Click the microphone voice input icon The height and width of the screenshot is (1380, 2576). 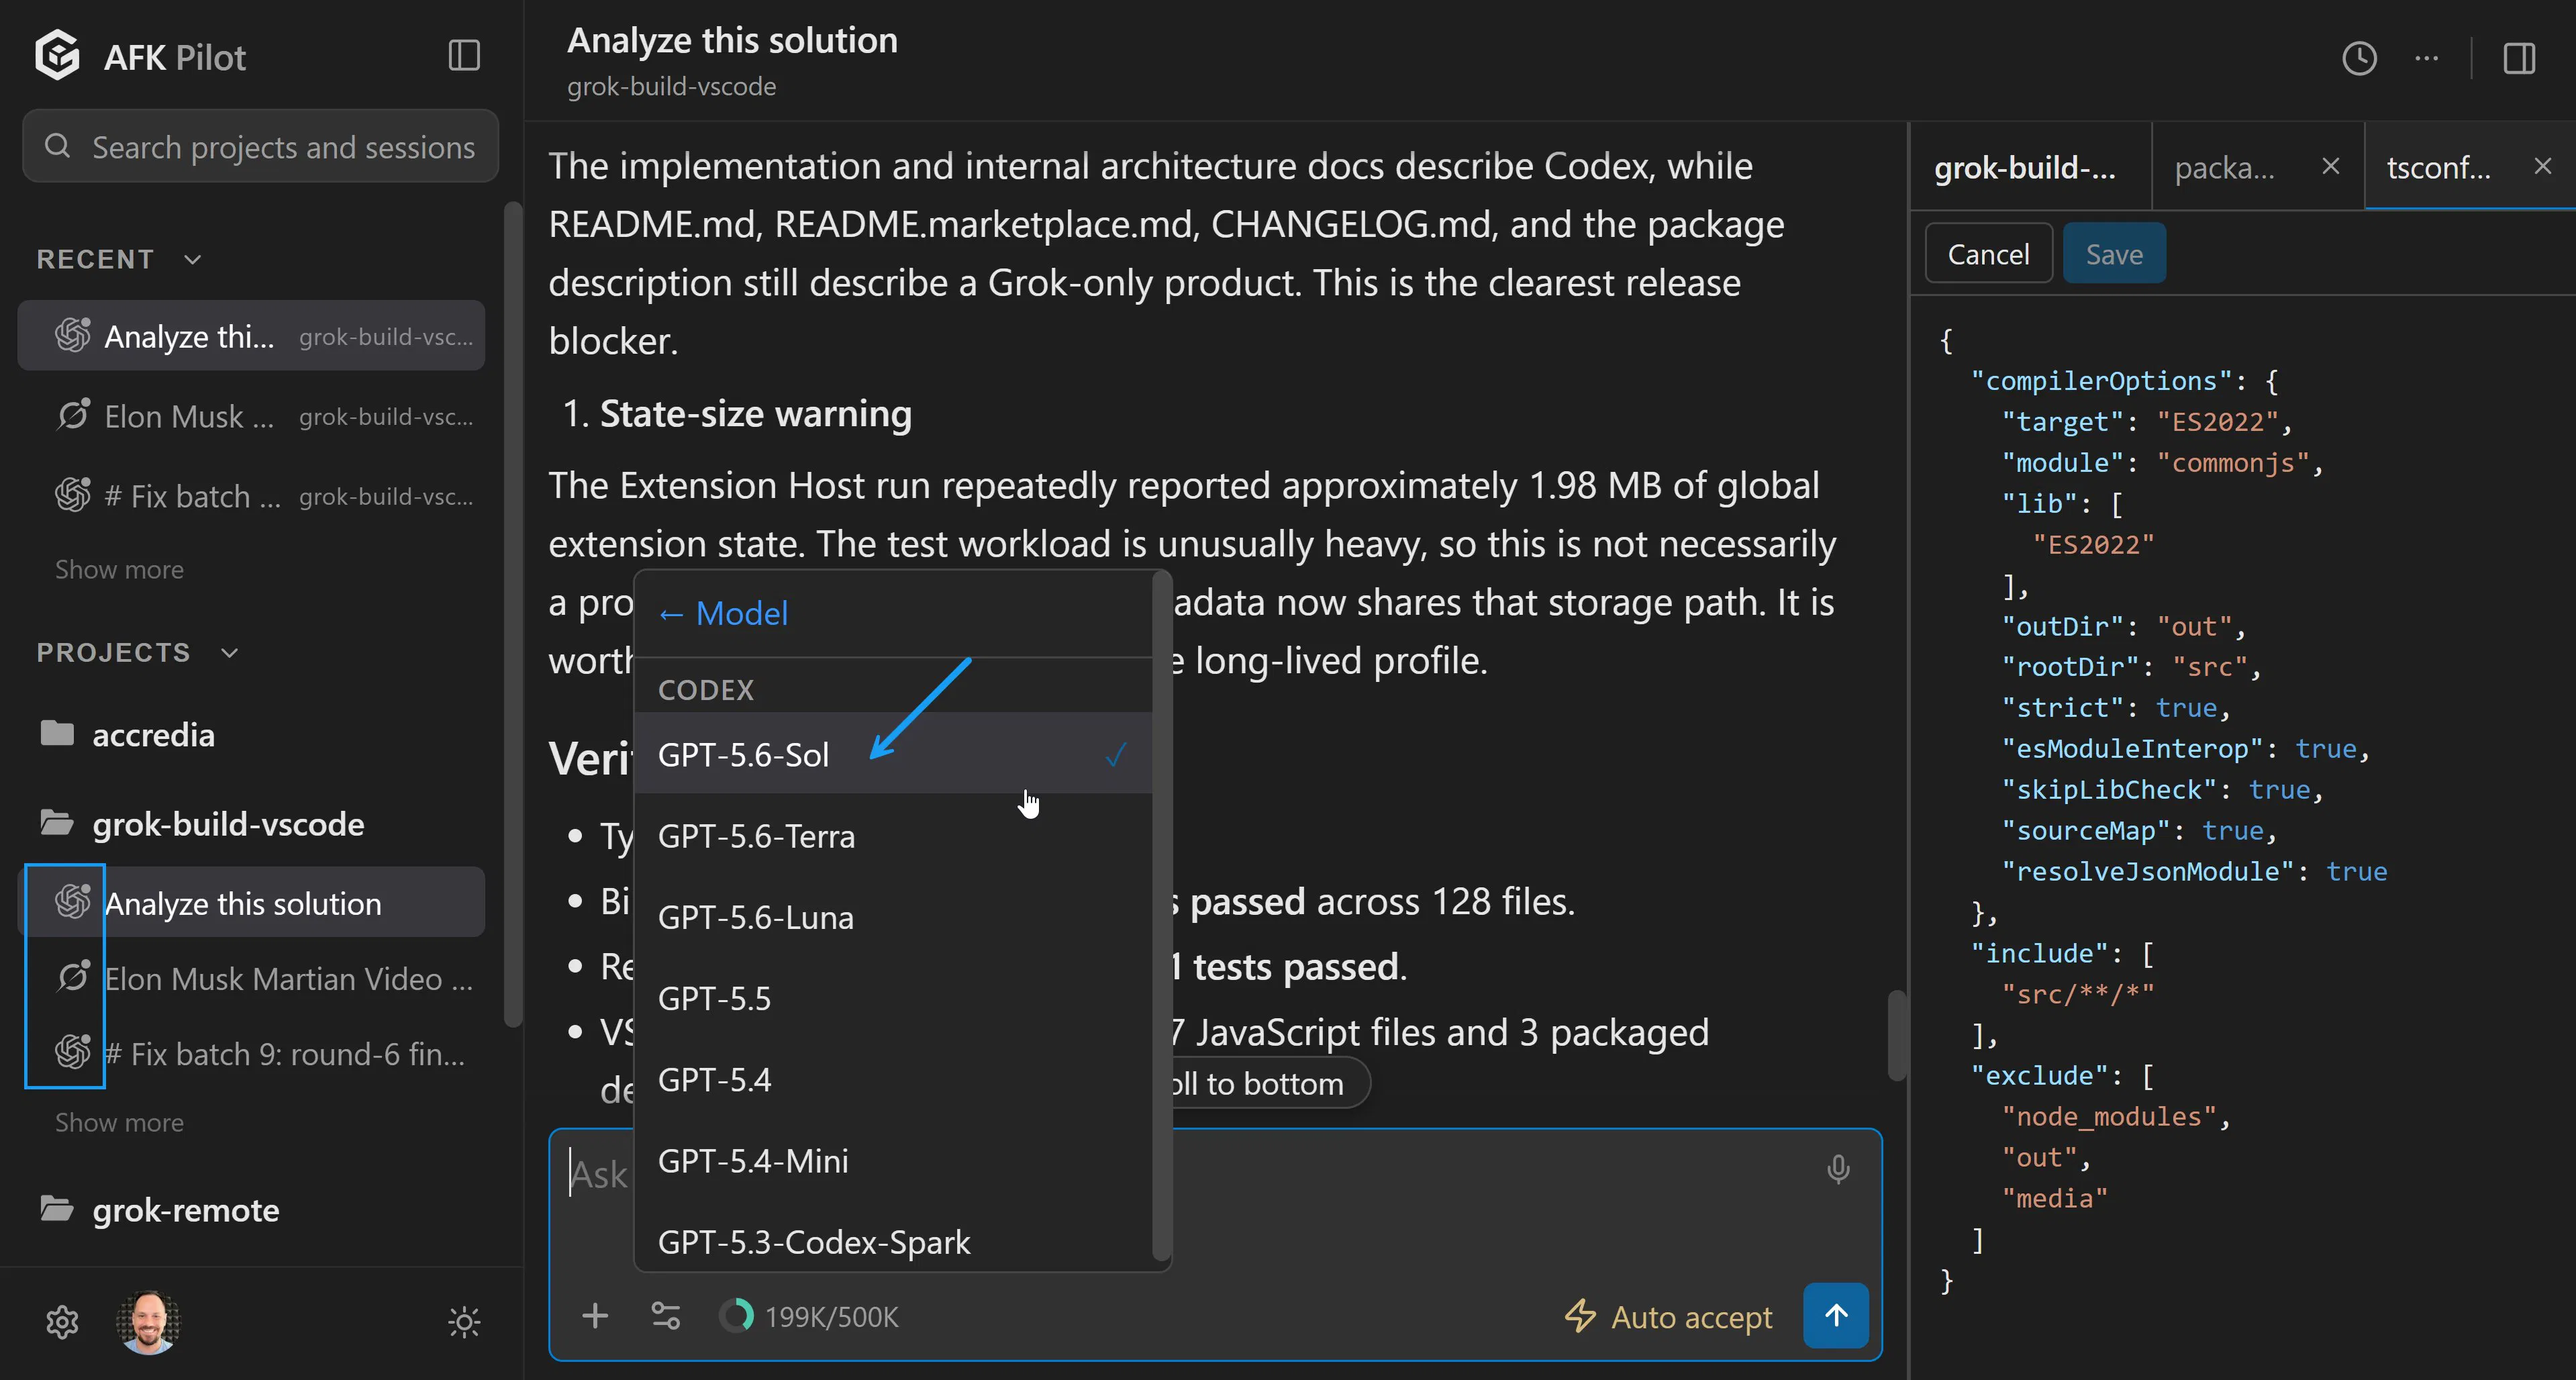pyautogui.click(x=1838, y=1169)
